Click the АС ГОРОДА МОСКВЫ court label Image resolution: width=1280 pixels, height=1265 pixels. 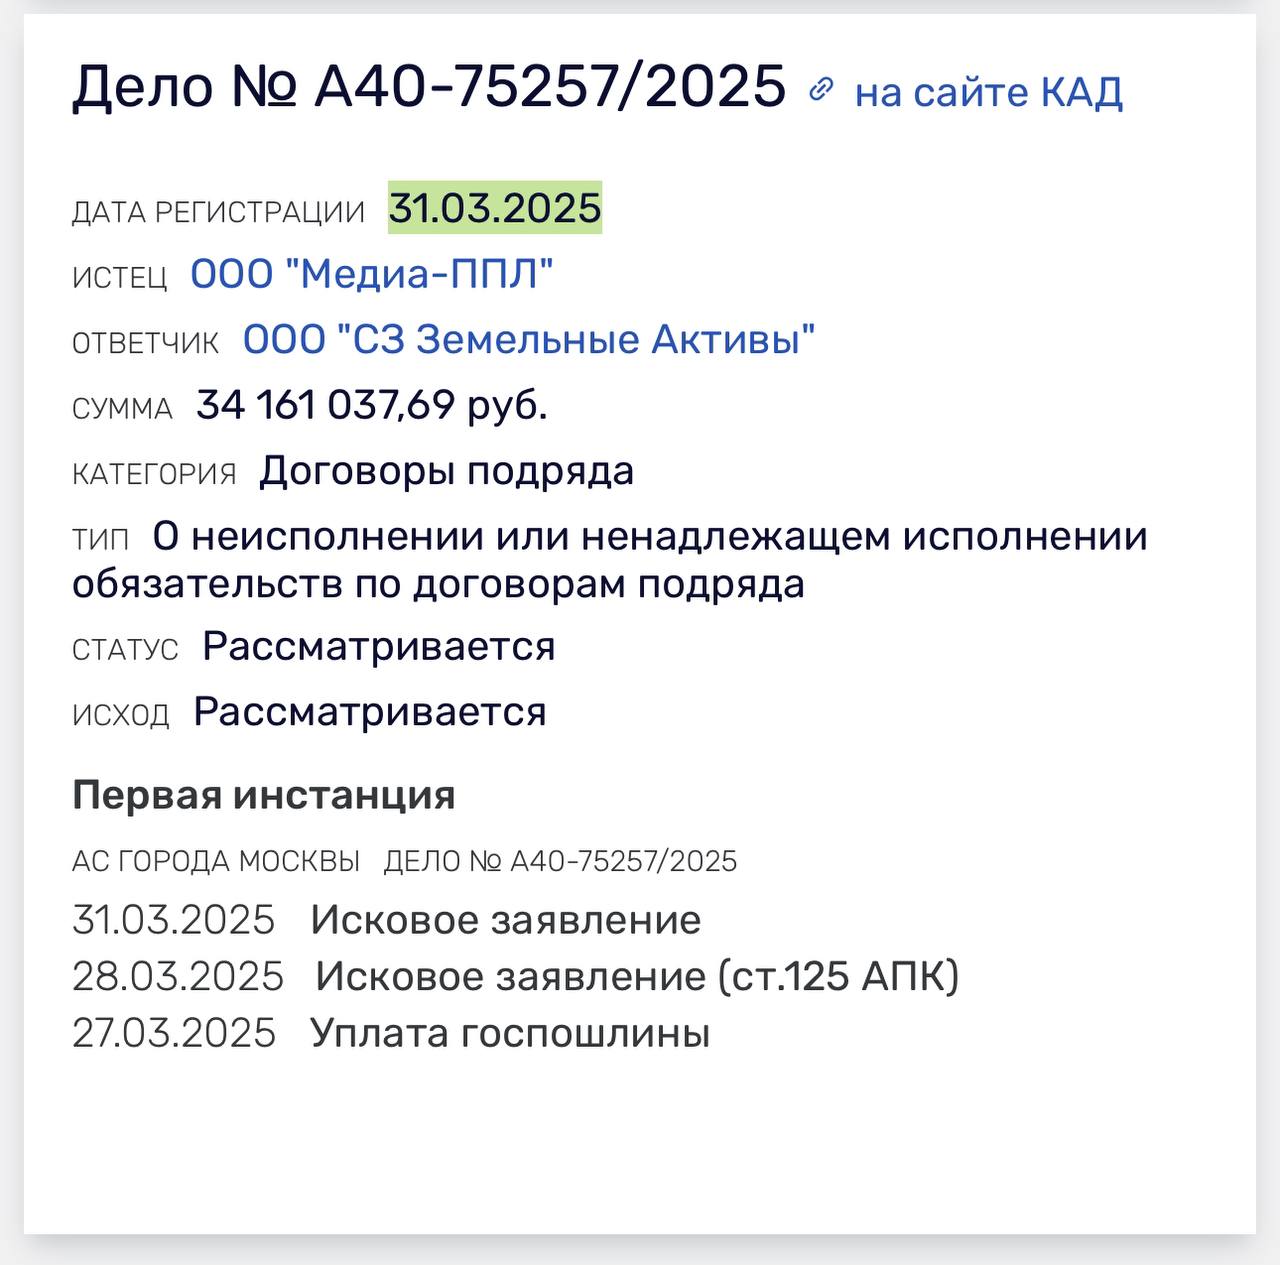coord(216,861)
